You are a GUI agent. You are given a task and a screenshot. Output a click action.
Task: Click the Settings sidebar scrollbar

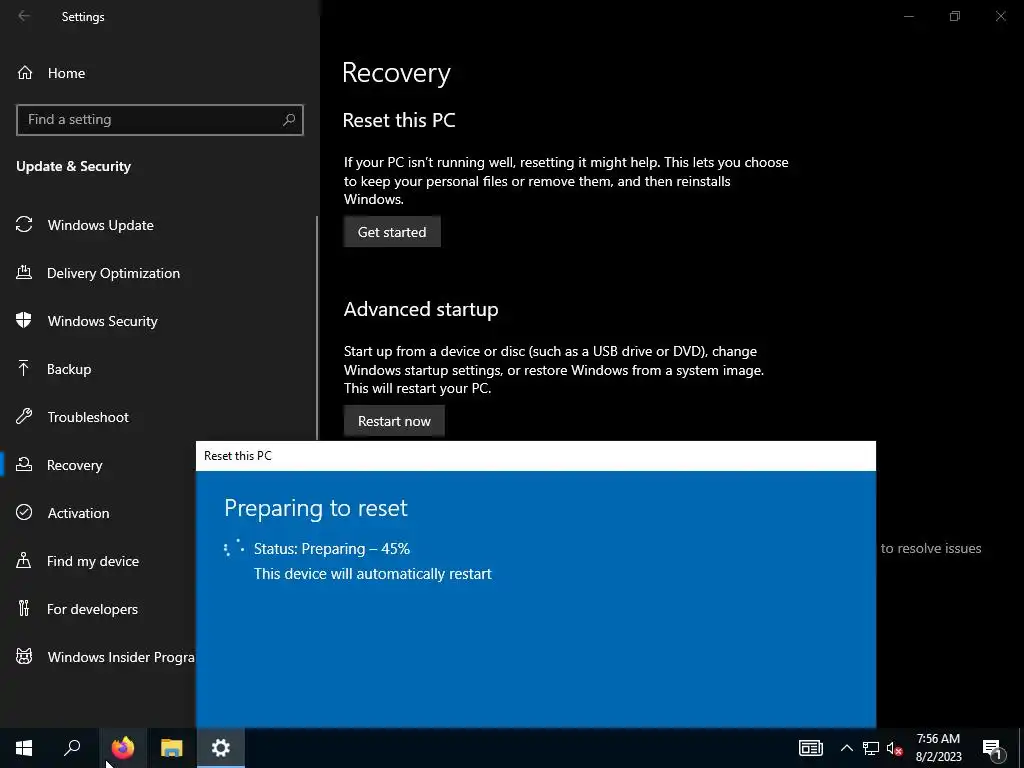[317, 327]
